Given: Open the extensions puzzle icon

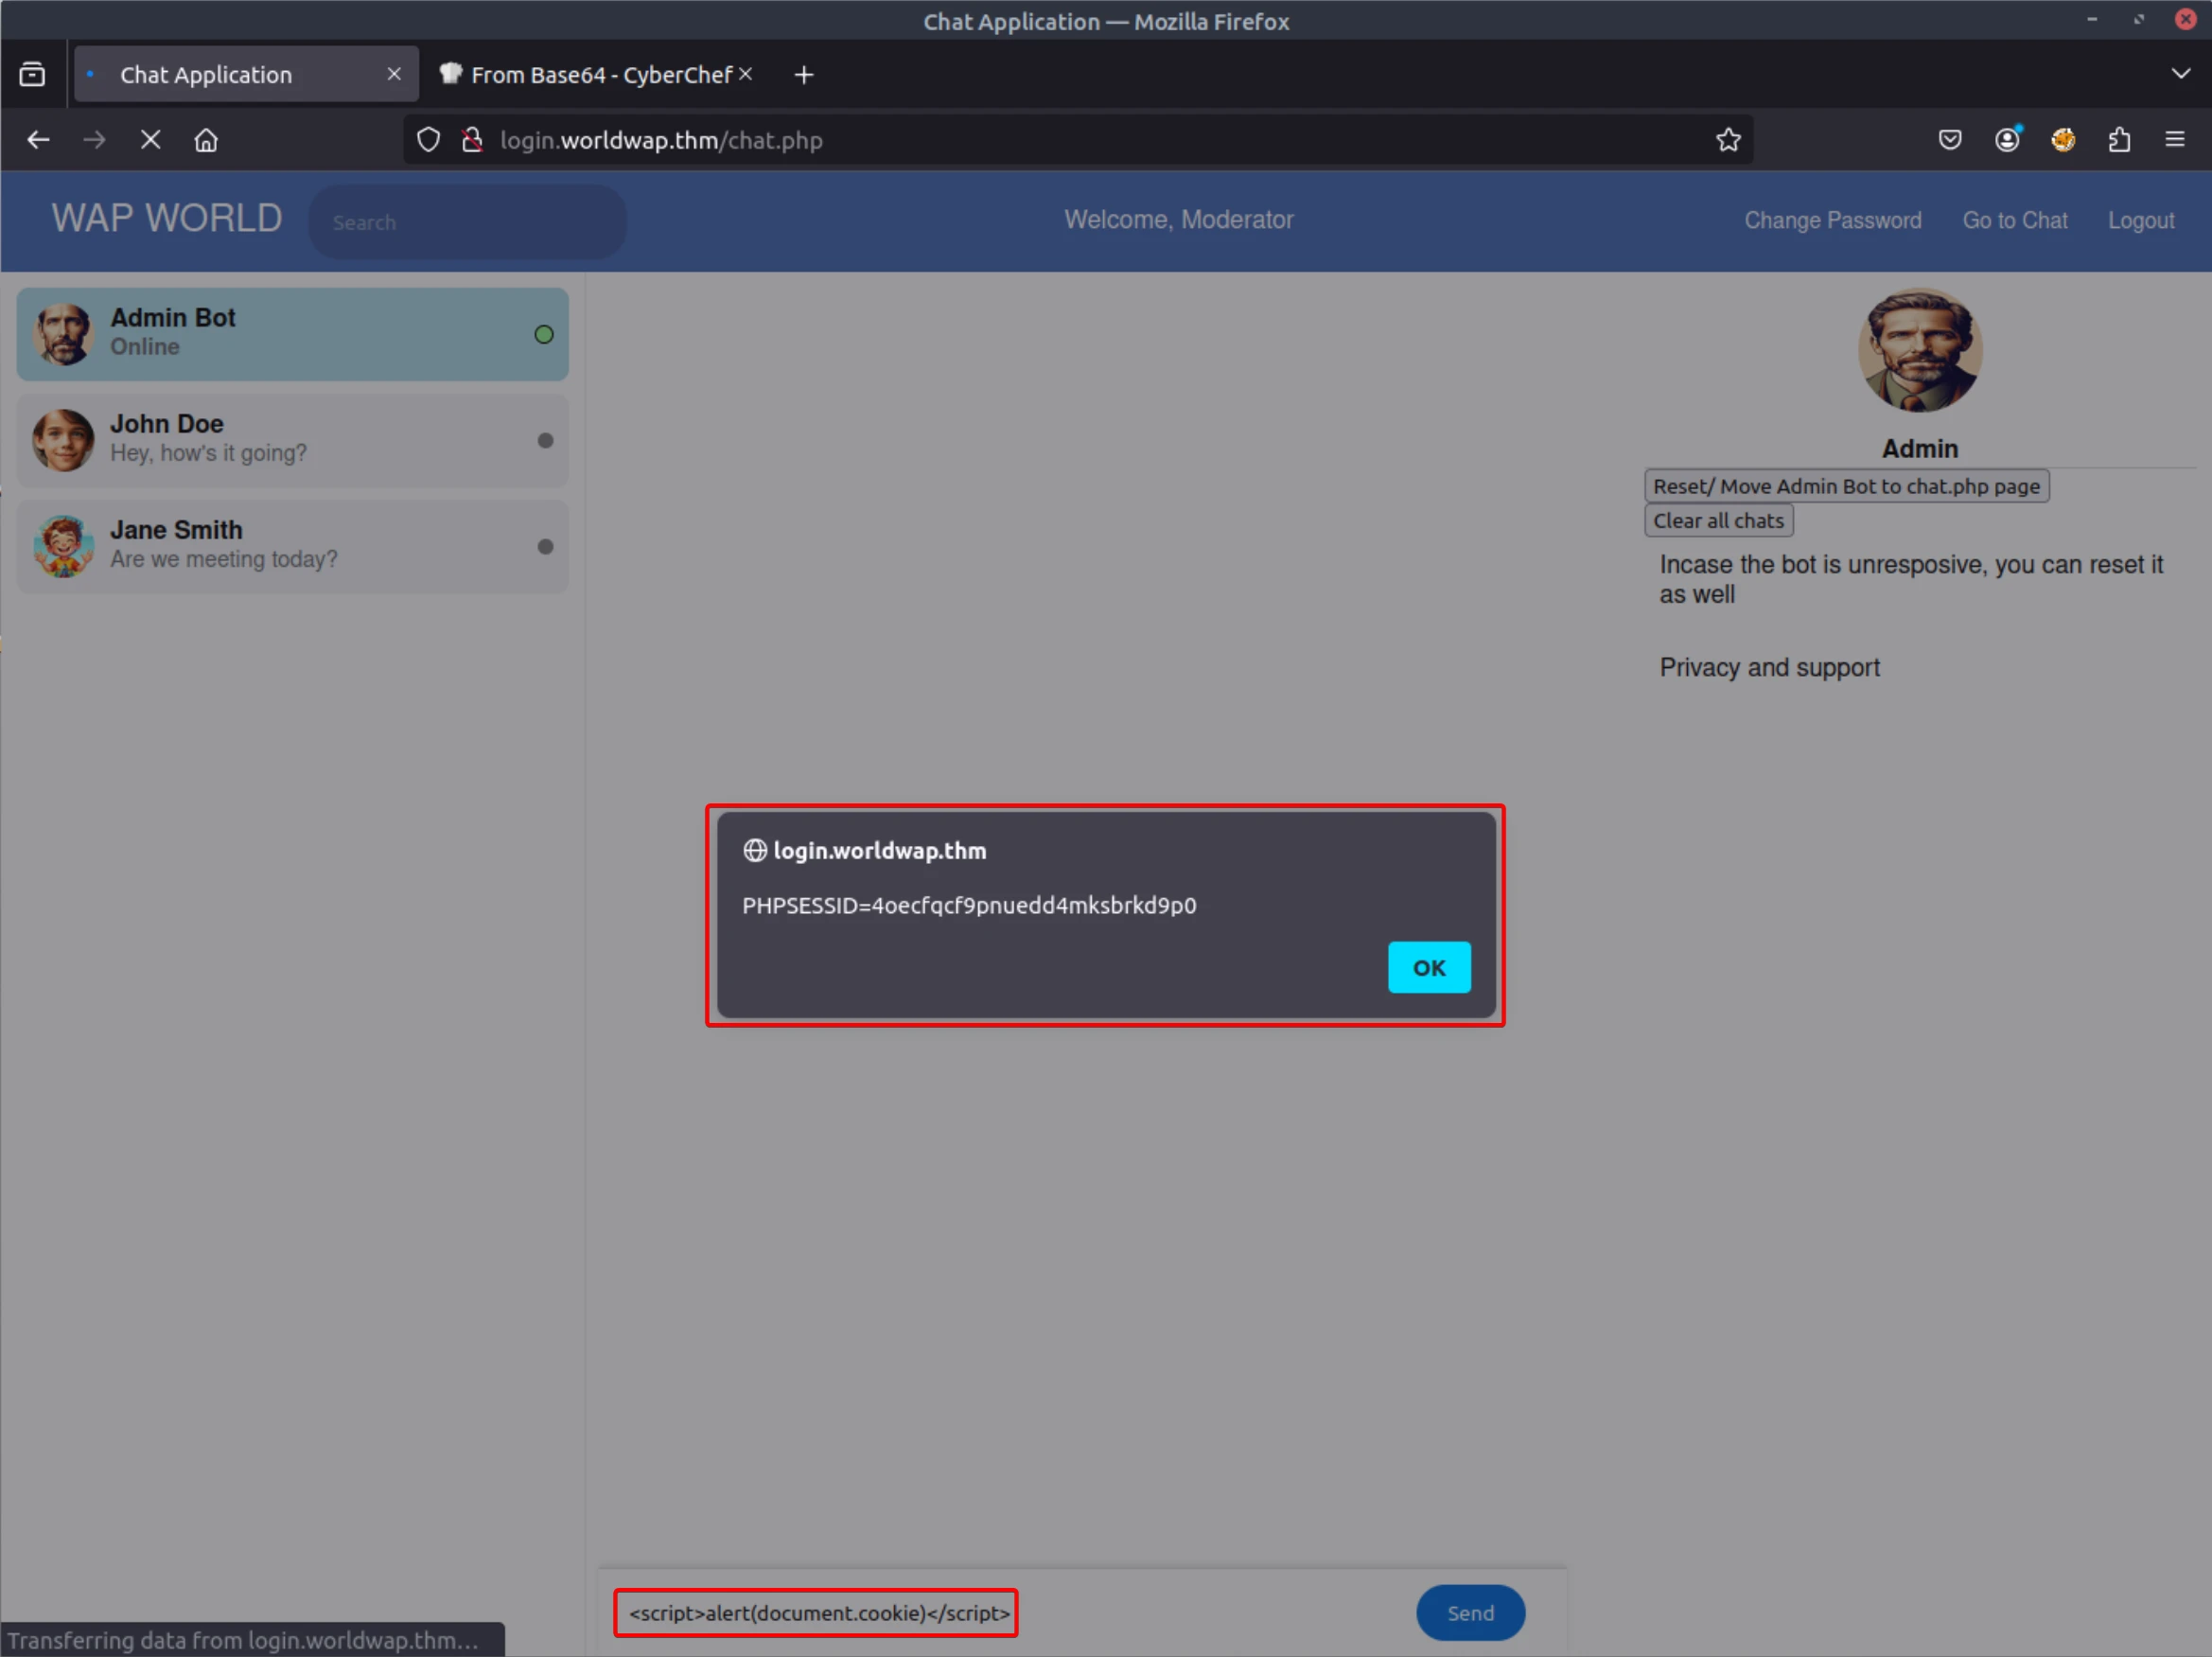Looking at the screenshot, I should pyautogui.click(x=2119, y=140).
